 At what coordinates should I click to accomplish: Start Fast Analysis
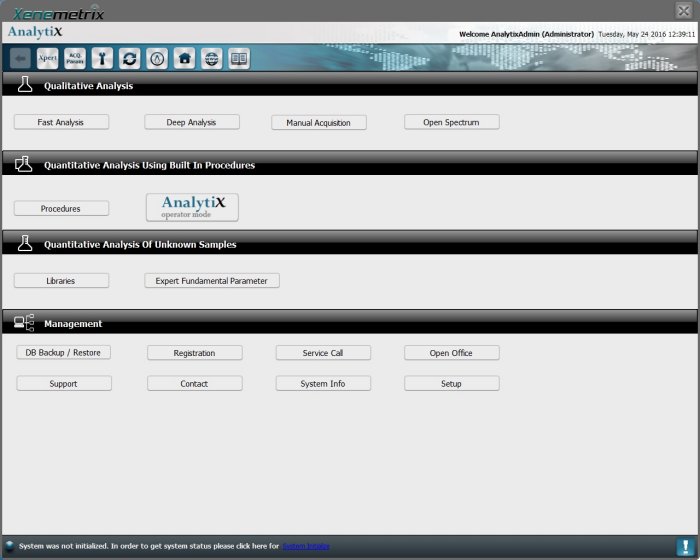click(x=61, y=122)
